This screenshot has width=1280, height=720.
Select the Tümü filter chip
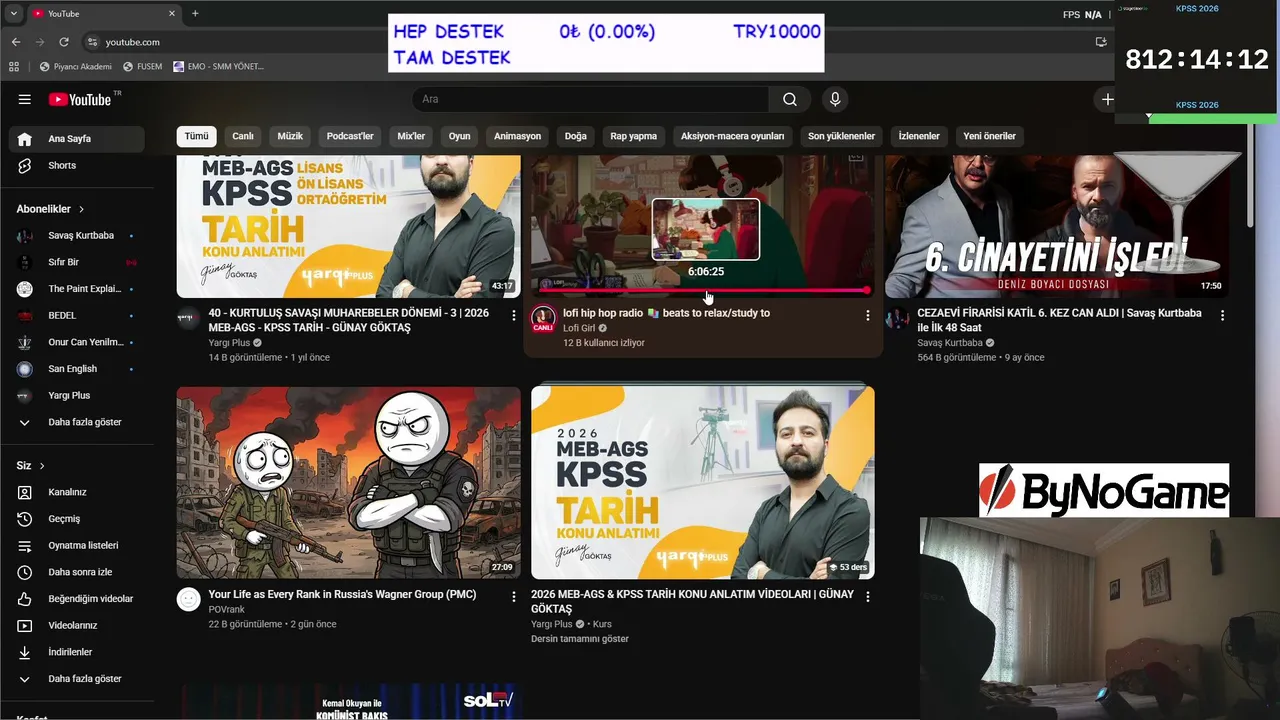click(x=197, y=136)
